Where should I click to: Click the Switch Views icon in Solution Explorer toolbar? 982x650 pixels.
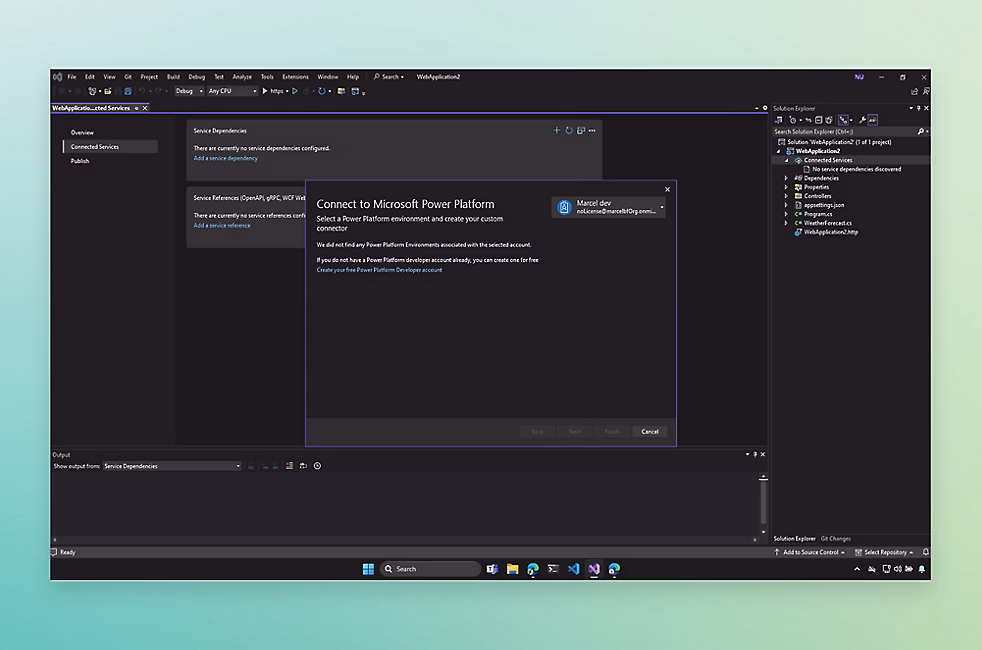click(x=779, y=120)
